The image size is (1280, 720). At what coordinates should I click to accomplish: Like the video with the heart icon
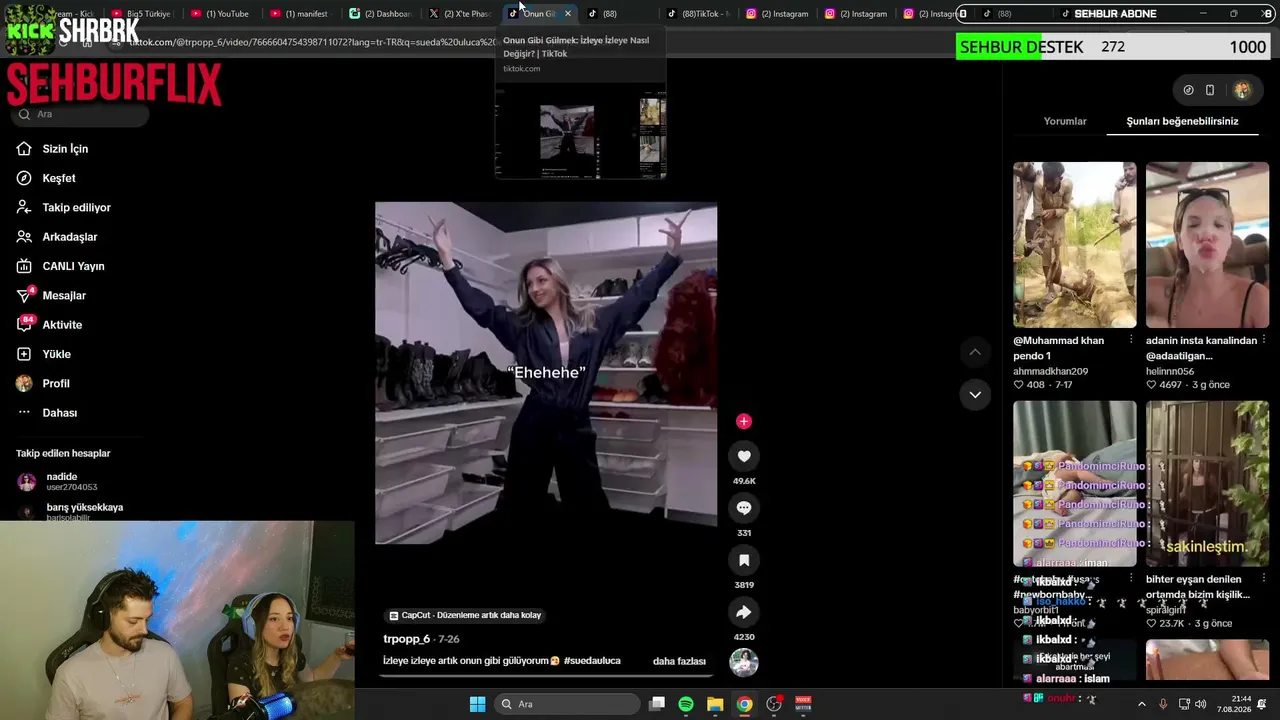(744, 456)
